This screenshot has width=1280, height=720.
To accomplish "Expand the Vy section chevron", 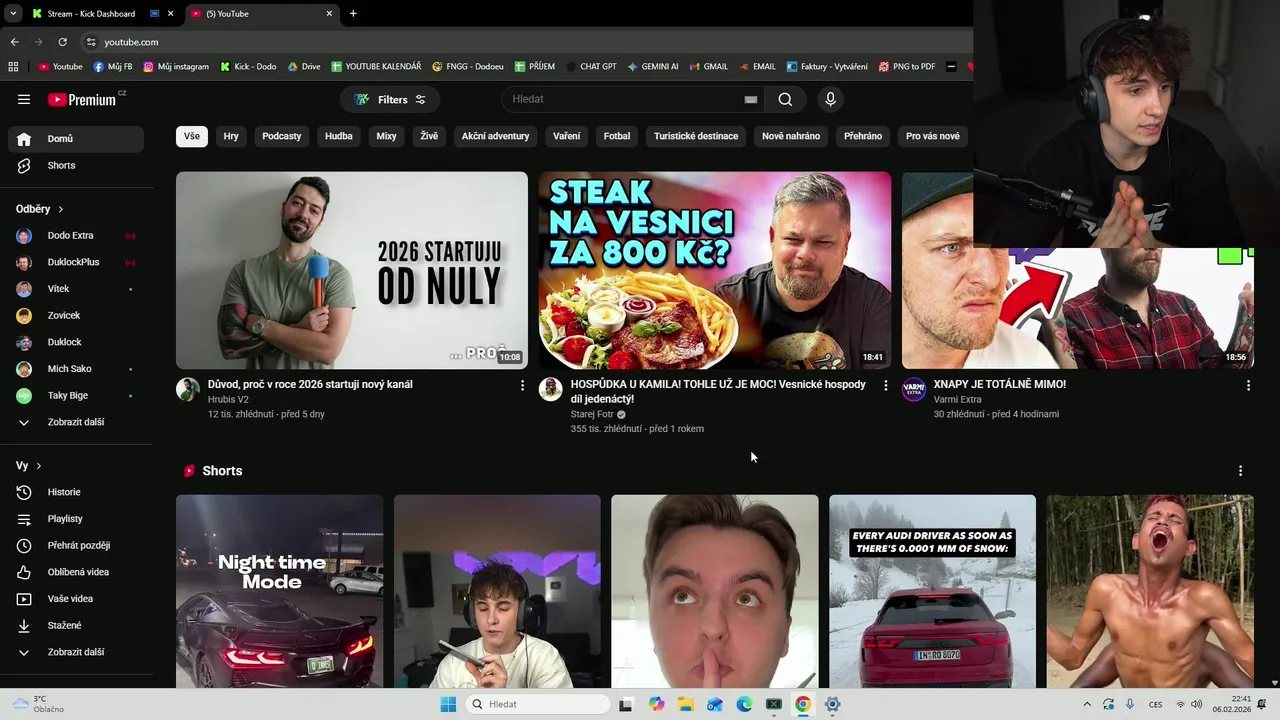I will [39, 466].
